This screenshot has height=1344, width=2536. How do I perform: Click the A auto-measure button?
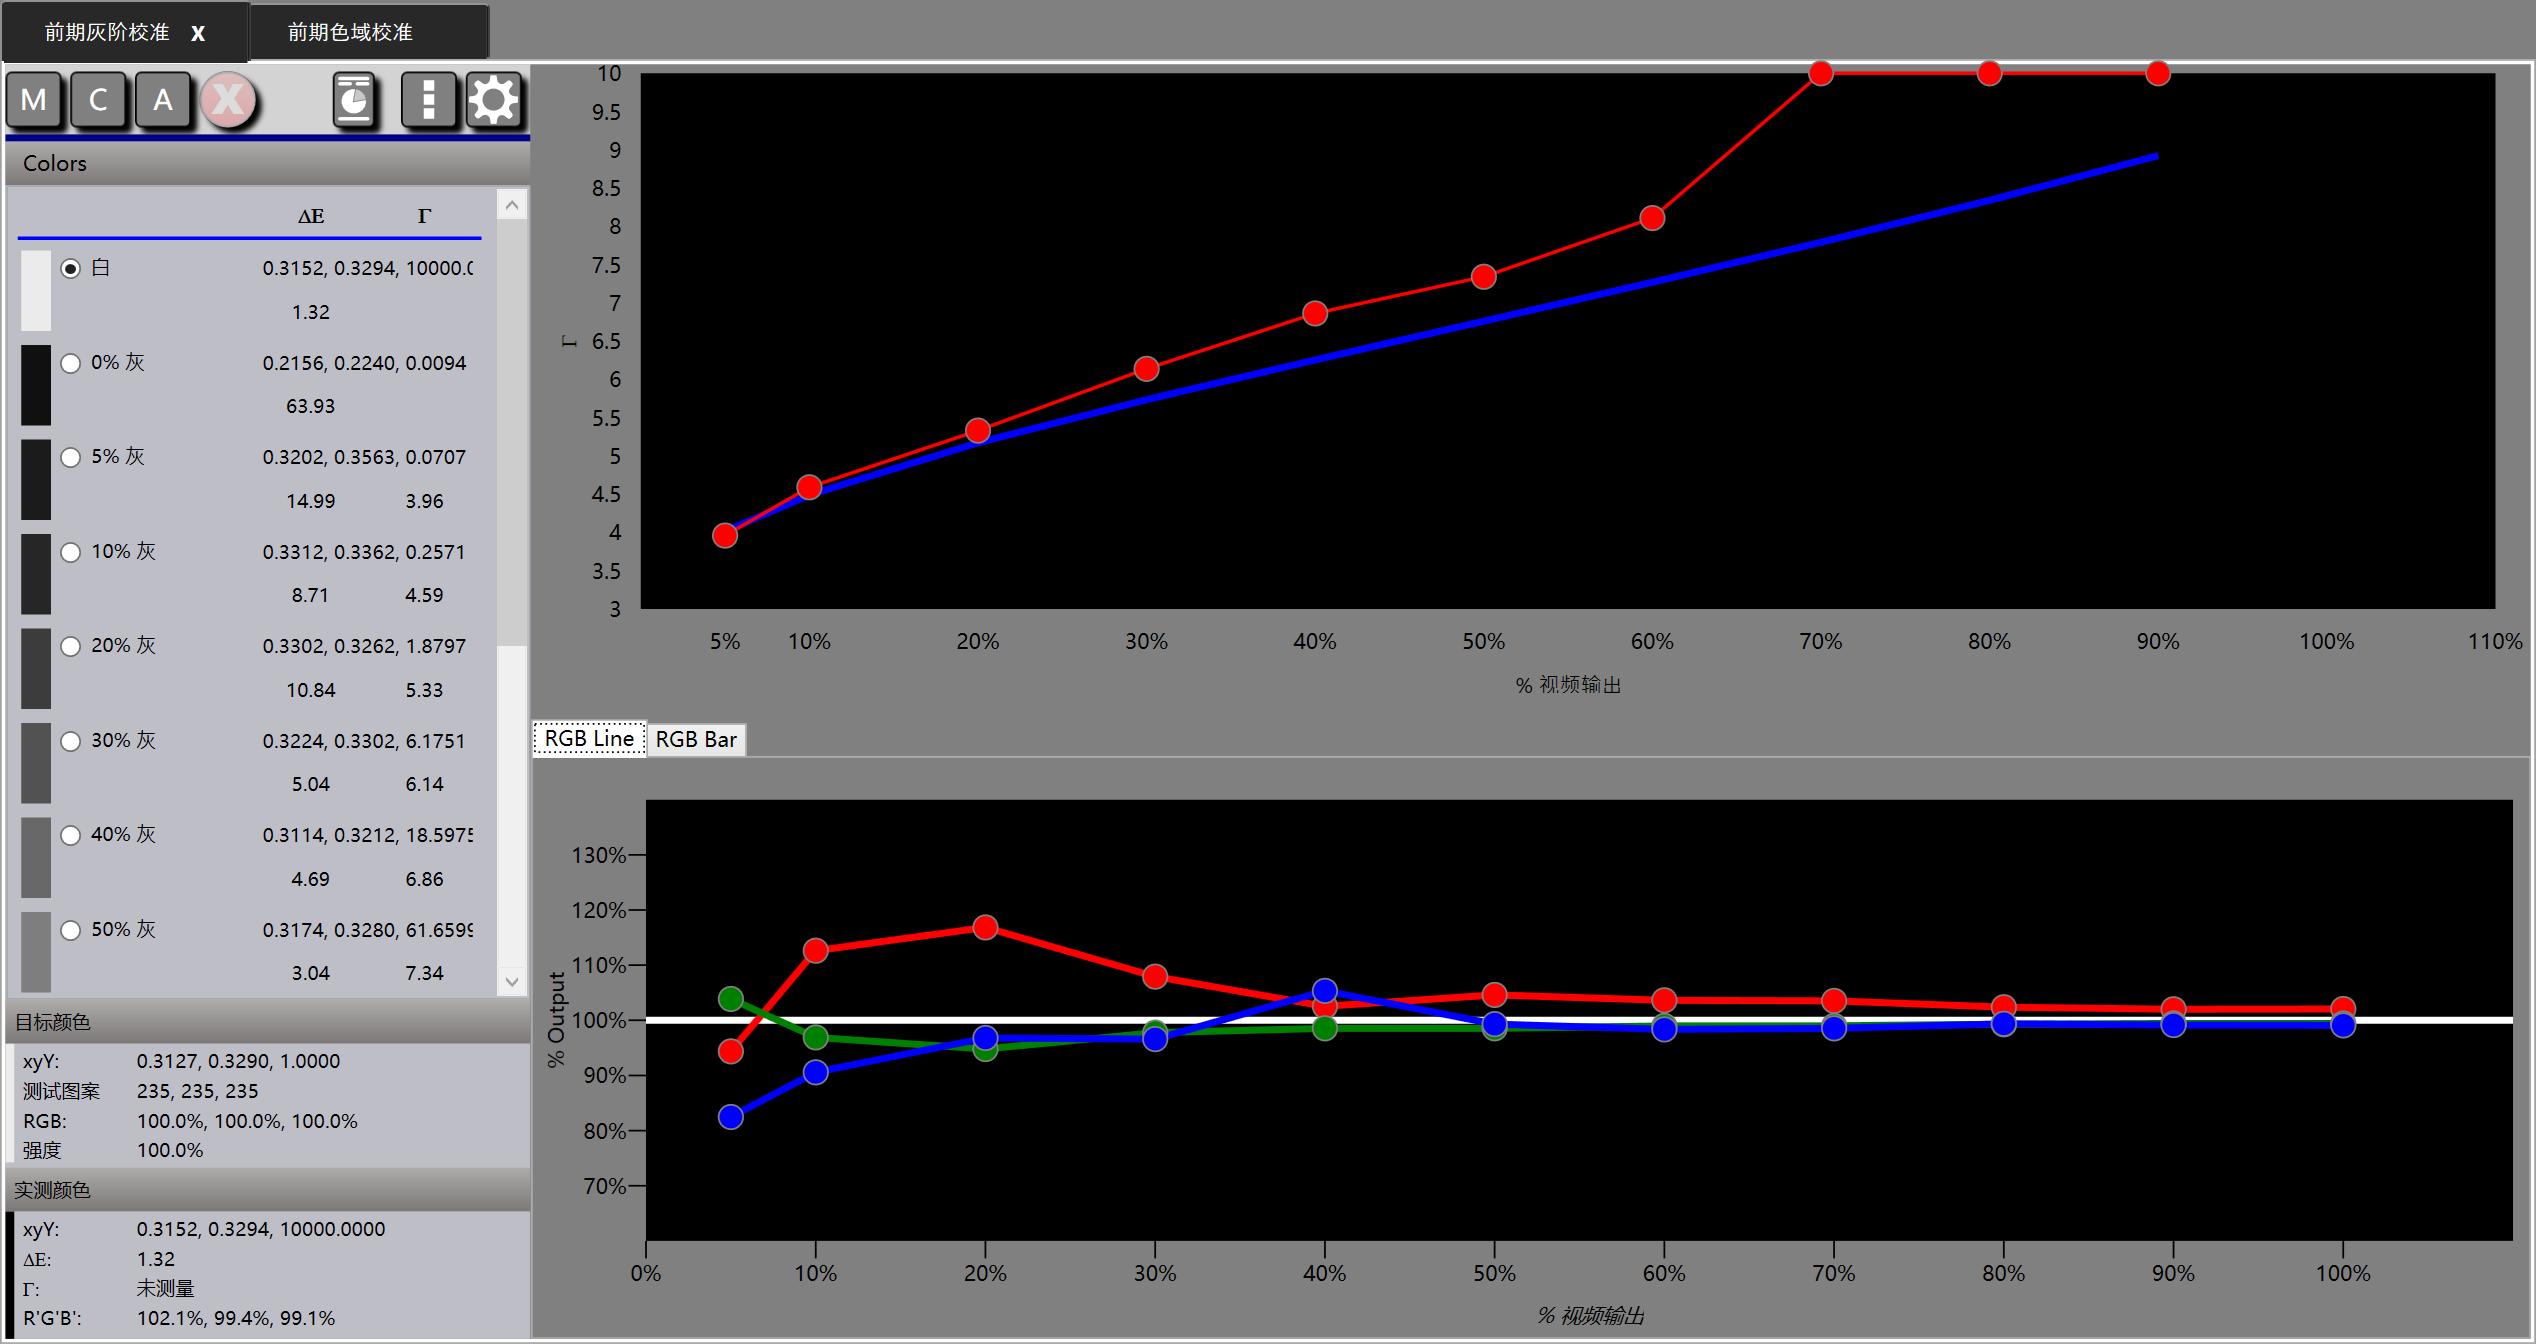[162, 100]
